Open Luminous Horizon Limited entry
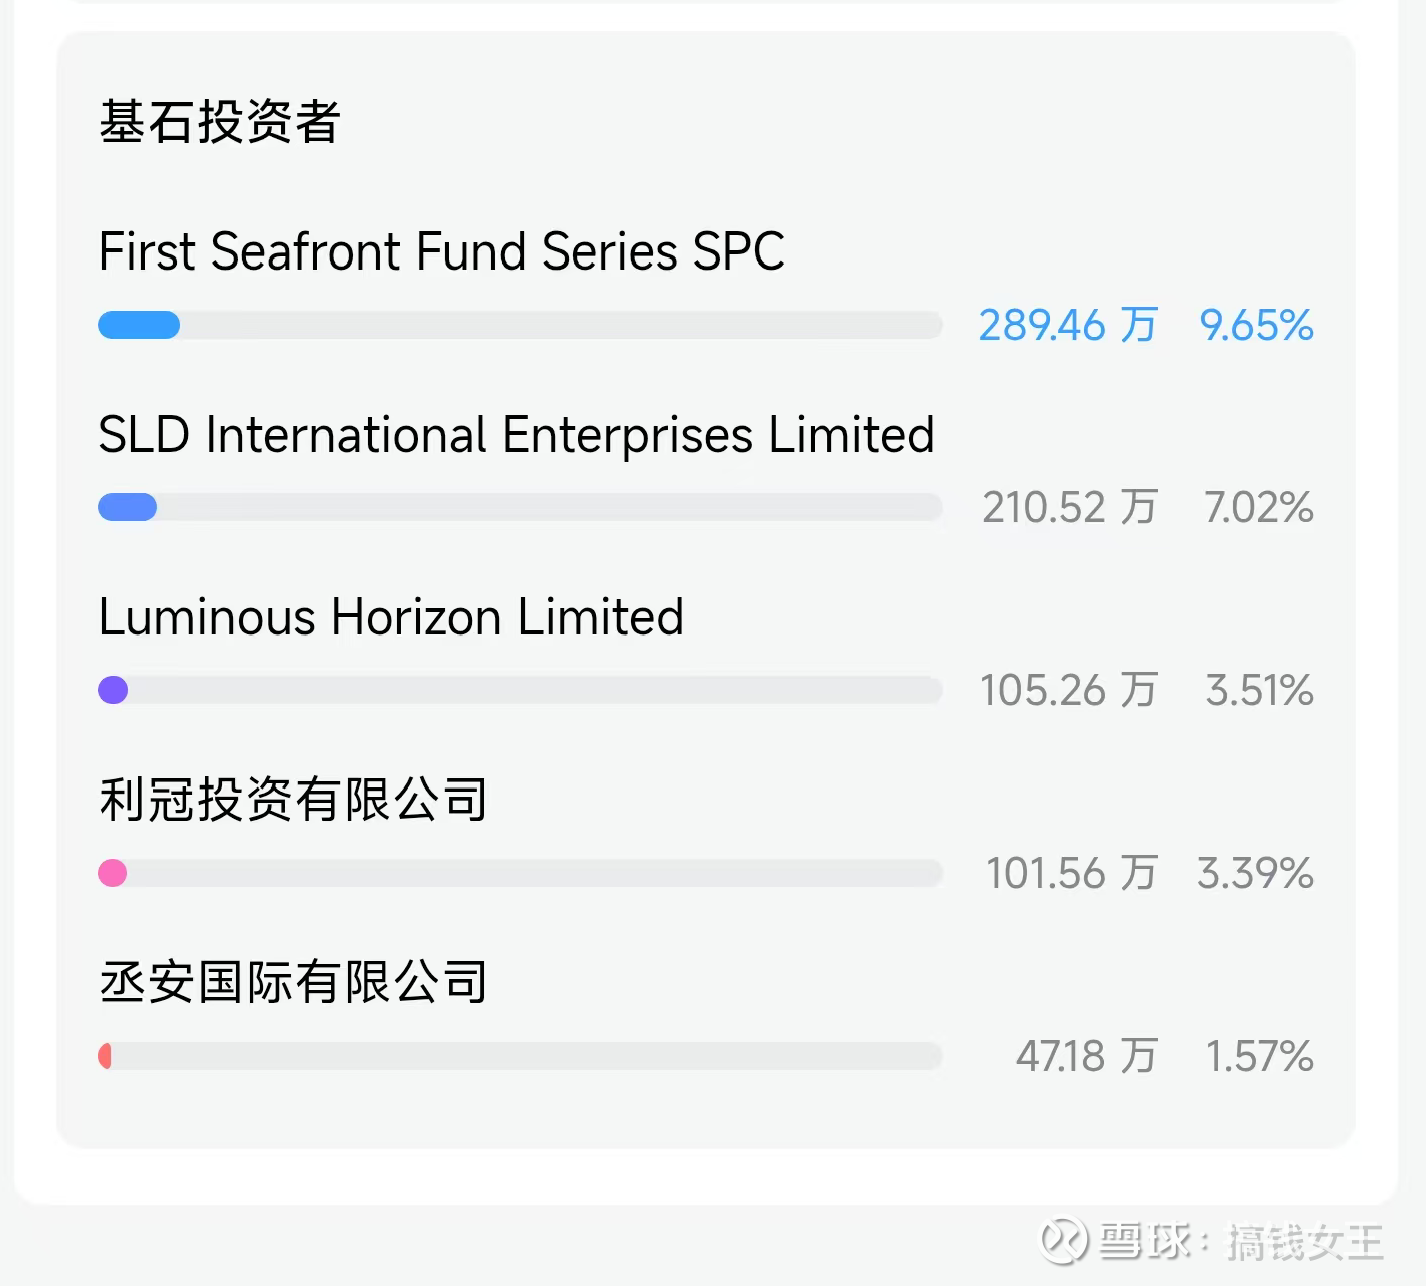 pyautogui.click(x=391, y=617)
